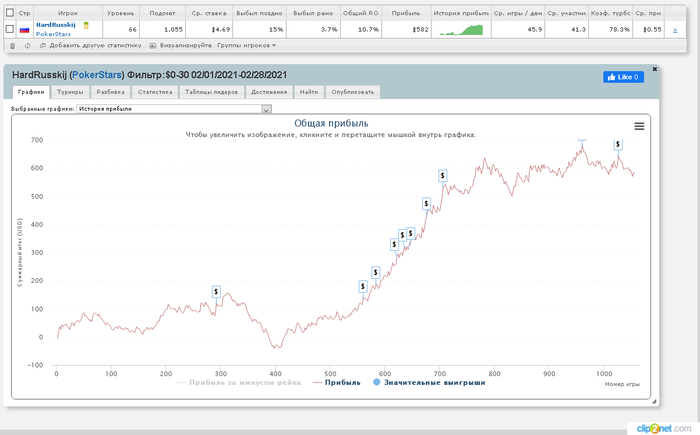The height and width of the screenshot is (435, 700).
Task: Sort by the "Ср. игры / ден" column header
Action: (518, 13)
